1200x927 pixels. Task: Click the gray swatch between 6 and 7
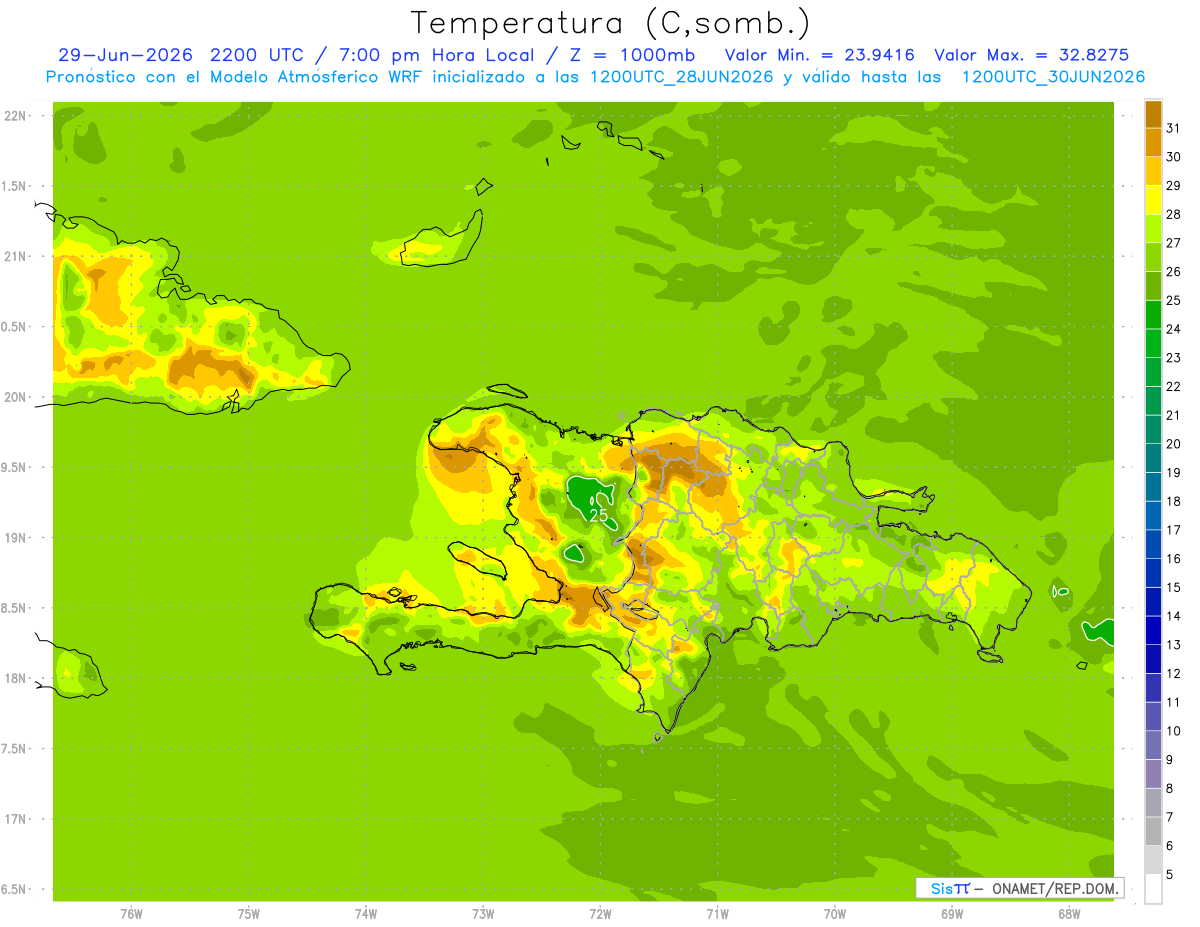click(x=1153, y=831)
